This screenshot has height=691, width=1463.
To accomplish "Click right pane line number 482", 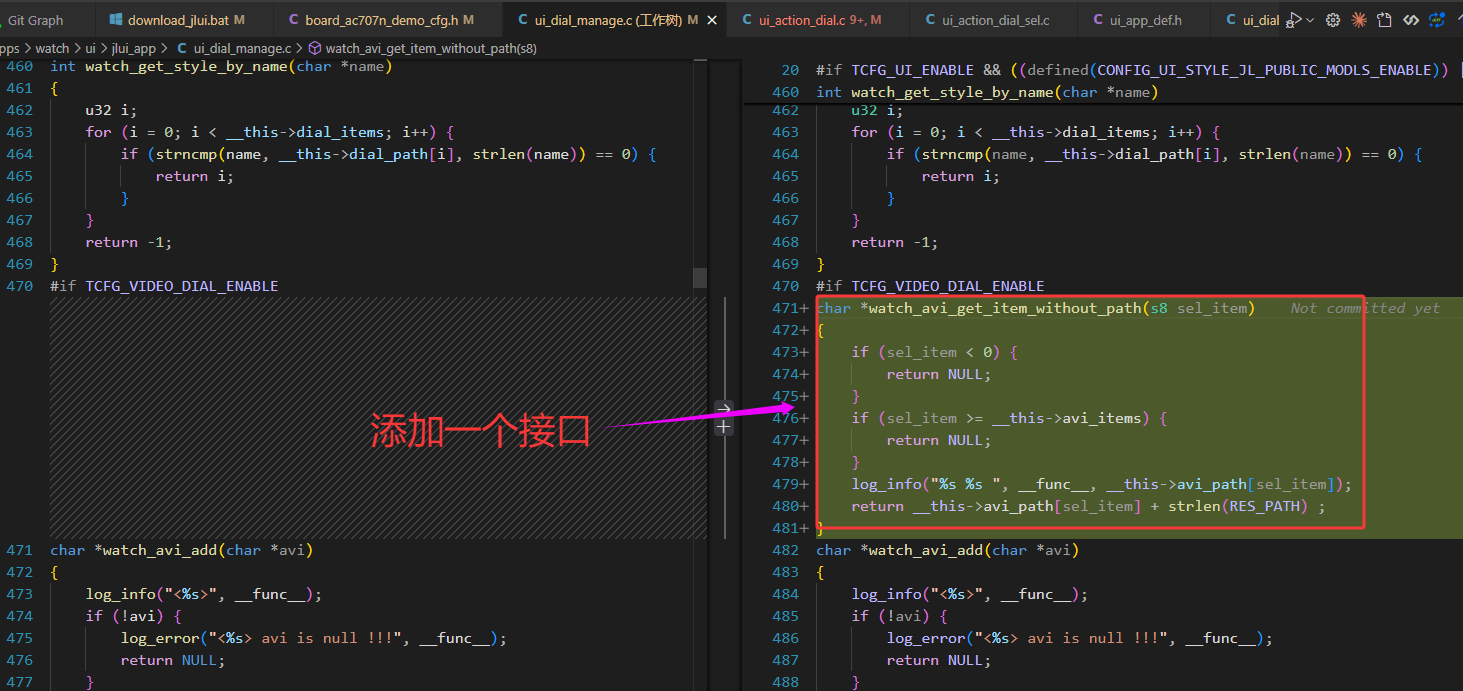I will [785, 550].
